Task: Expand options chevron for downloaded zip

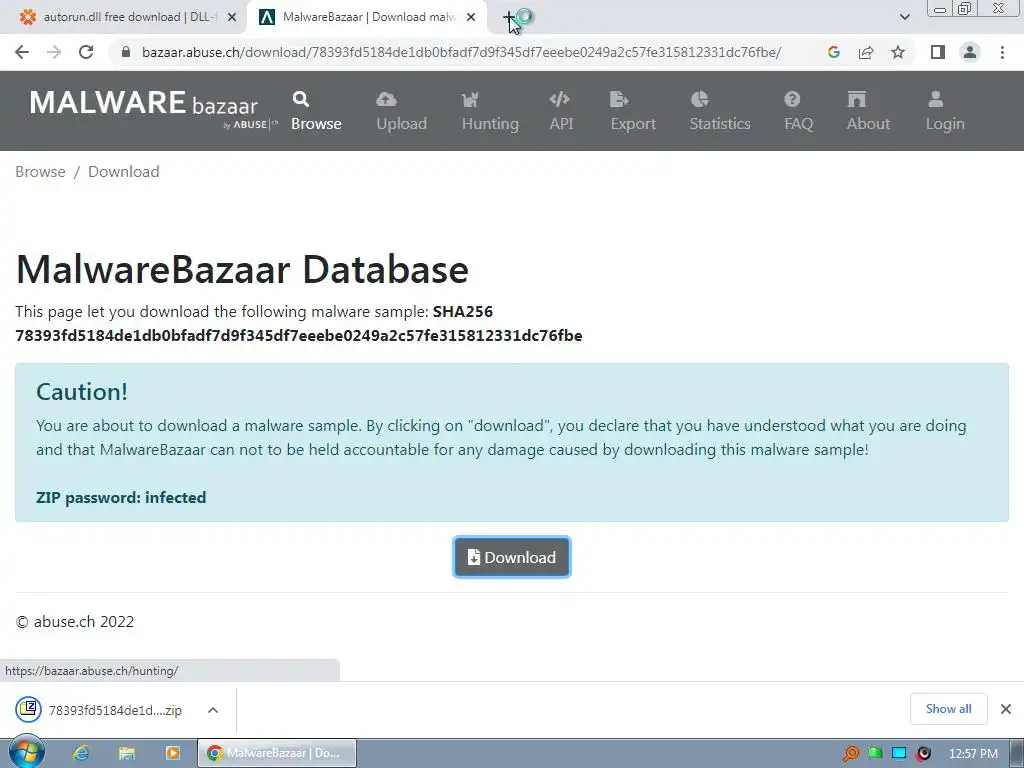Action: click(x=213, y=710)
